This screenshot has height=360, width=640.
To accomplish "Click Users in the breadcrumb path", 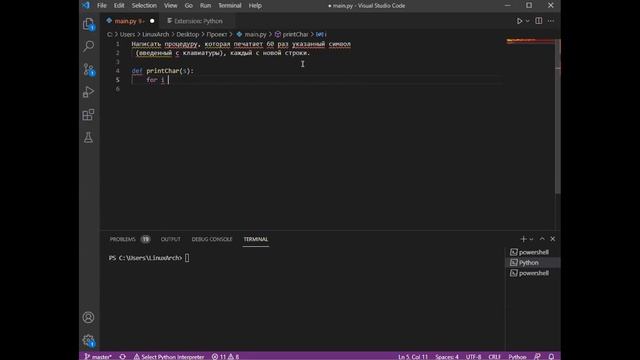I will (127, 34).
